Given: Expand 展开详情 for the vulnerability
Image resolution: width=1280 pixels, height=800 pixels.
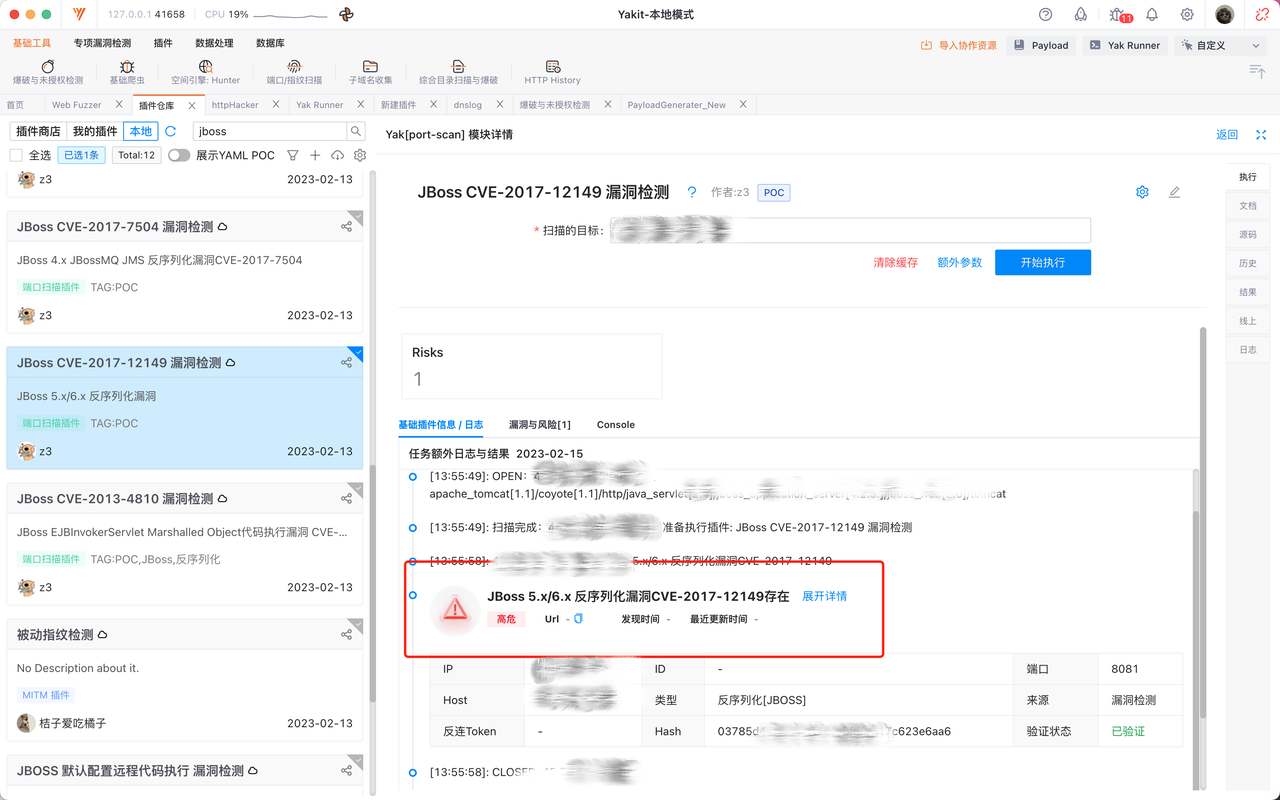Looking at the screenshot, I should 825,596.
